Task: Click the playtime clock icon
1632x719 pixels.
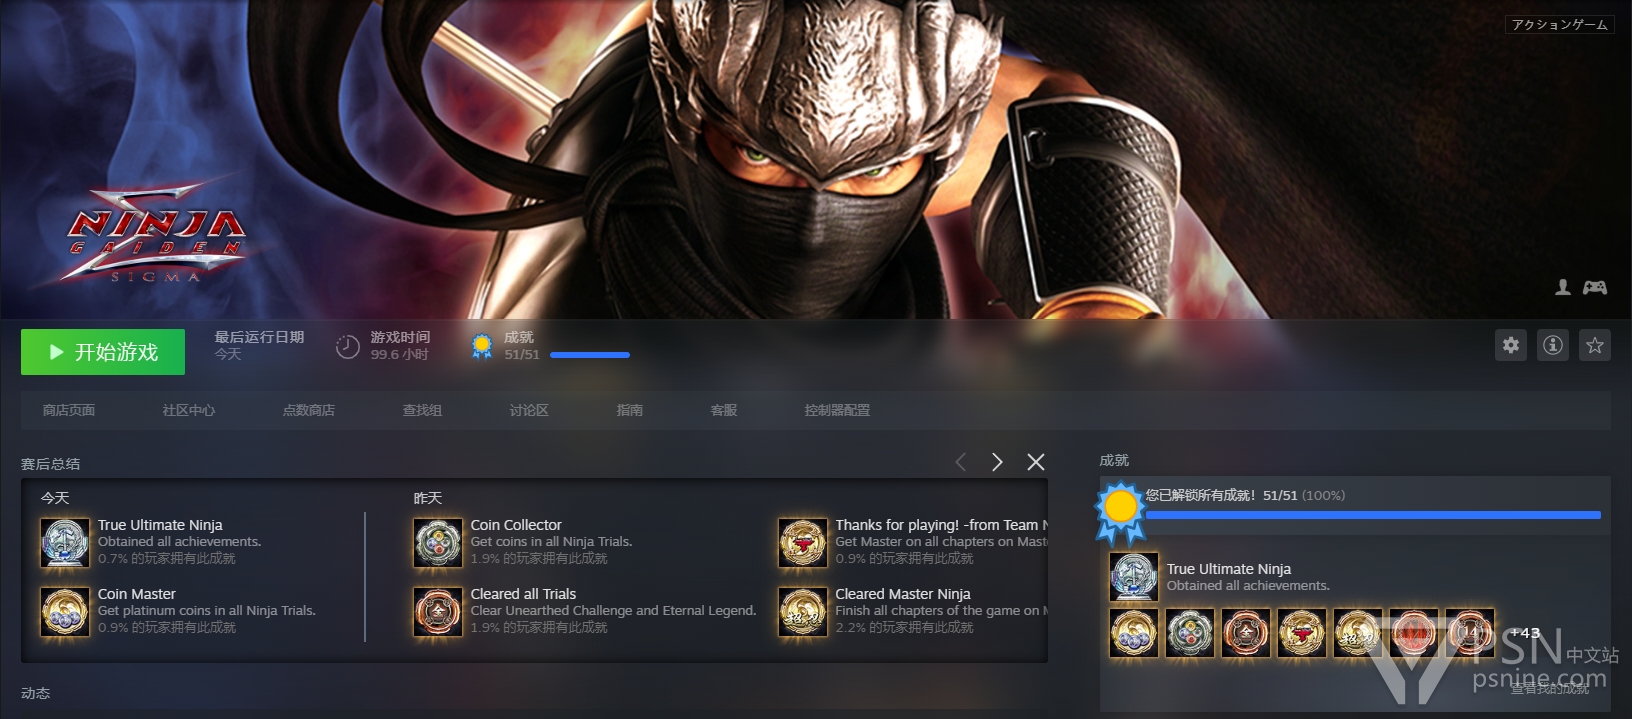Action: [x=347, y=347]
